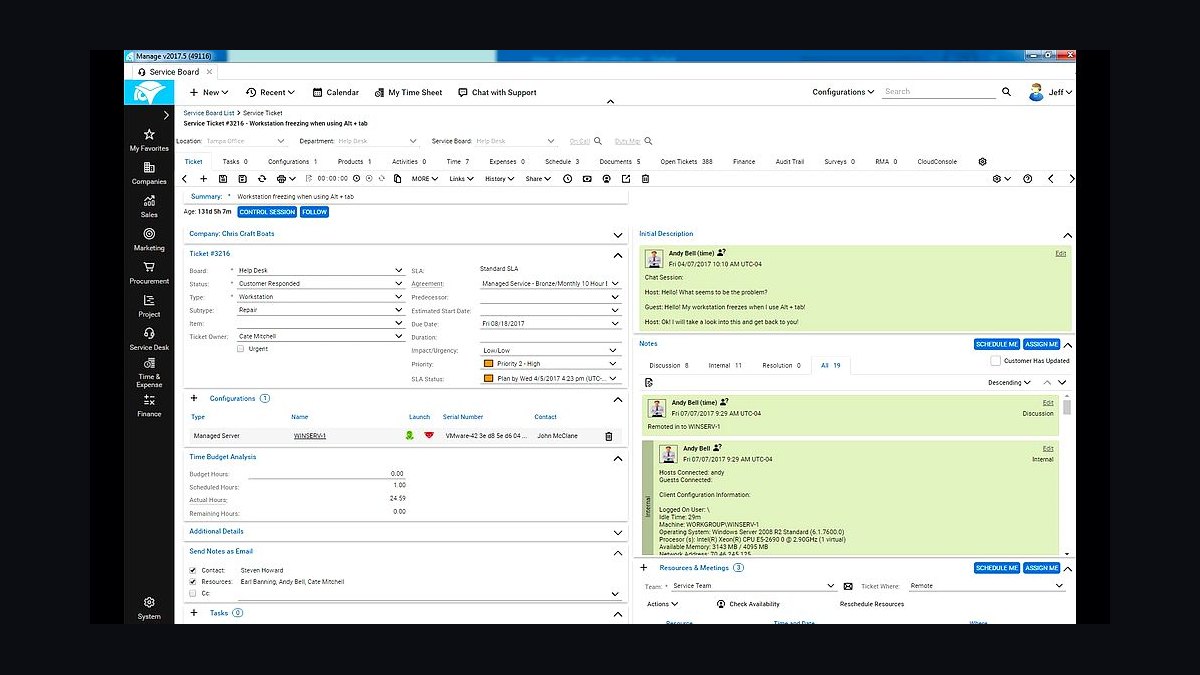The image size is (1200, 675).
Task: Open the Status dropdown Customer Responded
Action: 320,283
